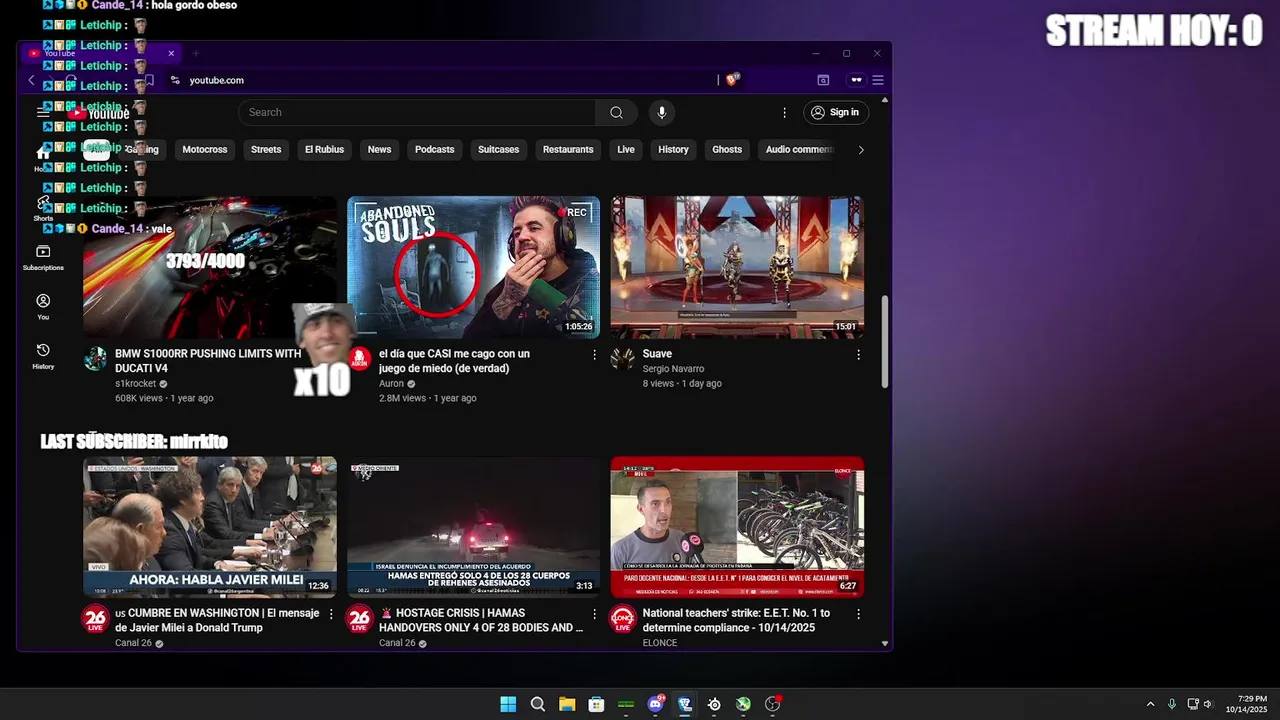
Task: Open options menu for teachers' strike video
Action: [858, 614]
